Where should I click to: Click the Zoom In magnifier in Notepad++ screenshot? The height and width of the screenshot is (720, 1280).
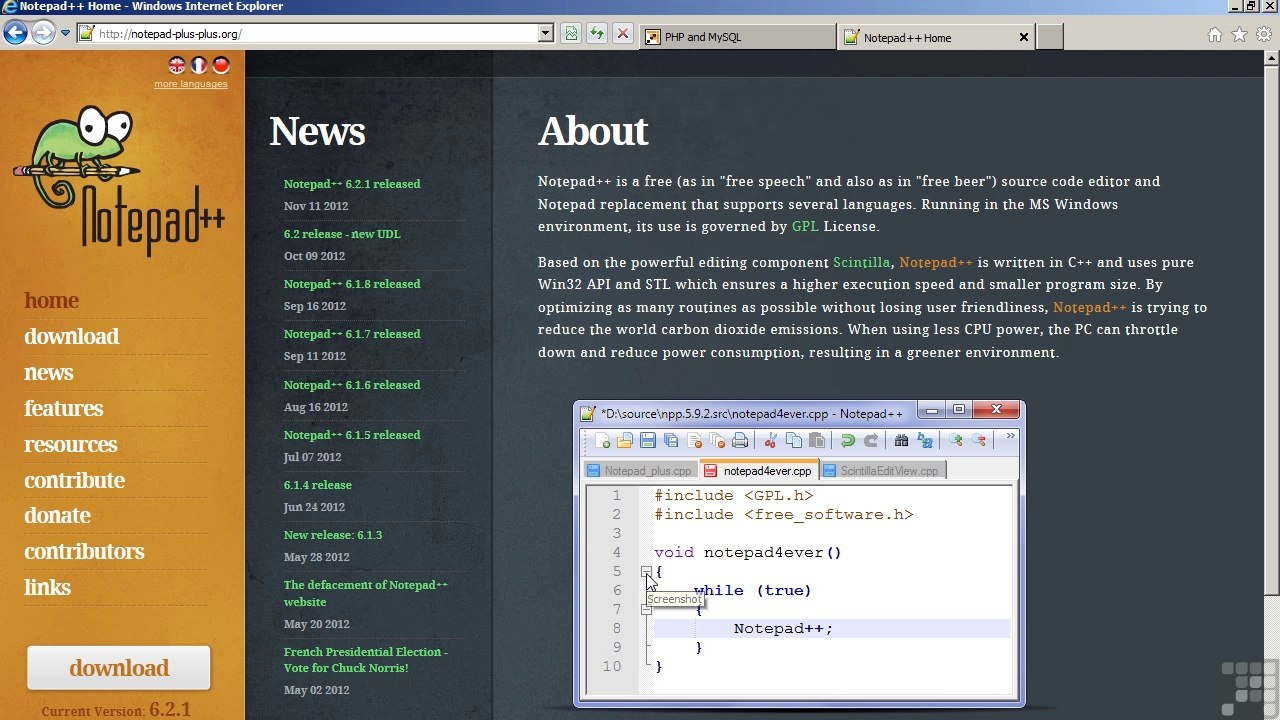pos(956,441)
